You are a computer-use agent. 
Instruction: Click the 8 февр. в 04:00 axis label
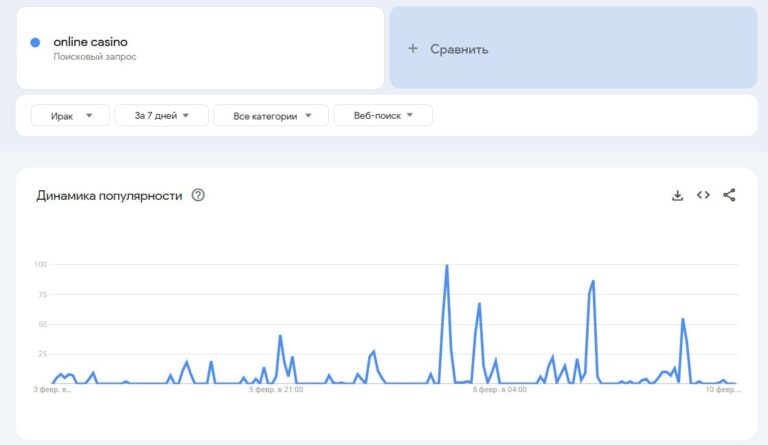click(x=499, y=390)
